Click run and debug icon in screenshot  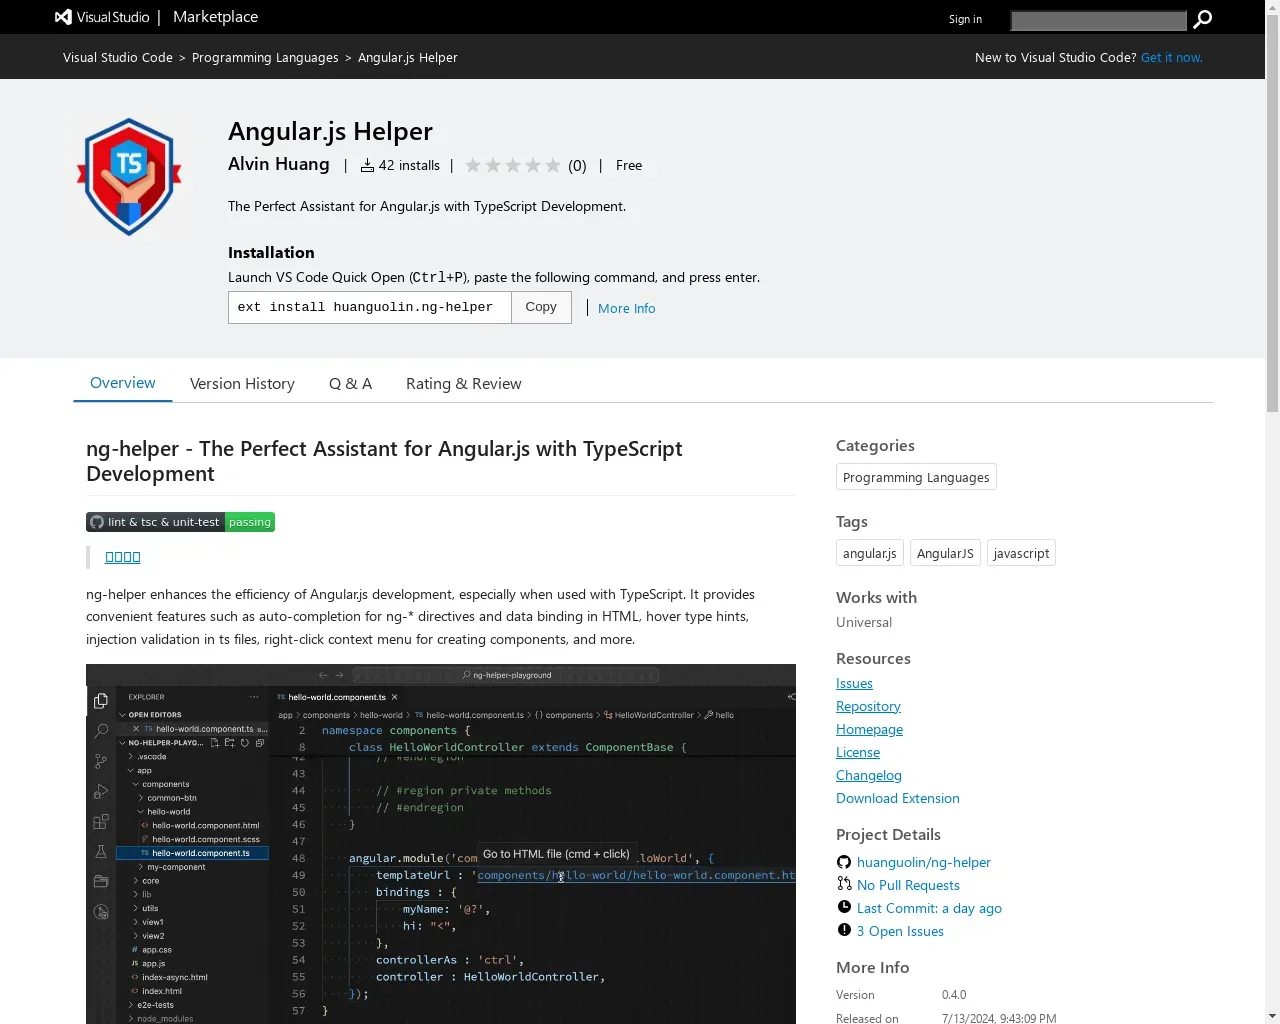[101, 792]
